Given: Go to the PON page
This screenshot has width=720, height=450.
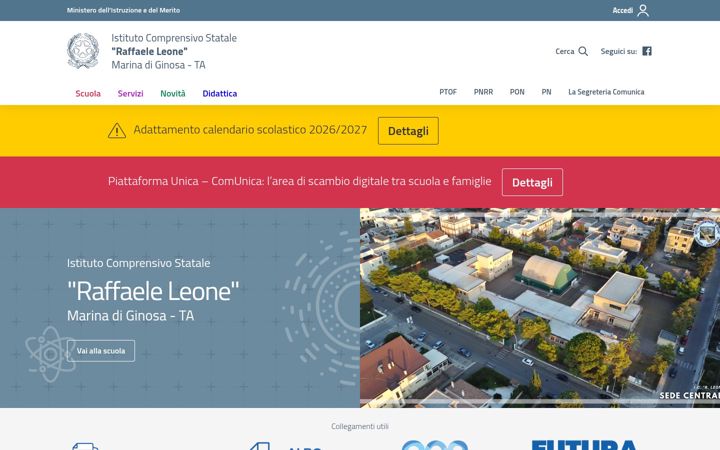Looking at the screenshot, I should (x=517, y=92).
